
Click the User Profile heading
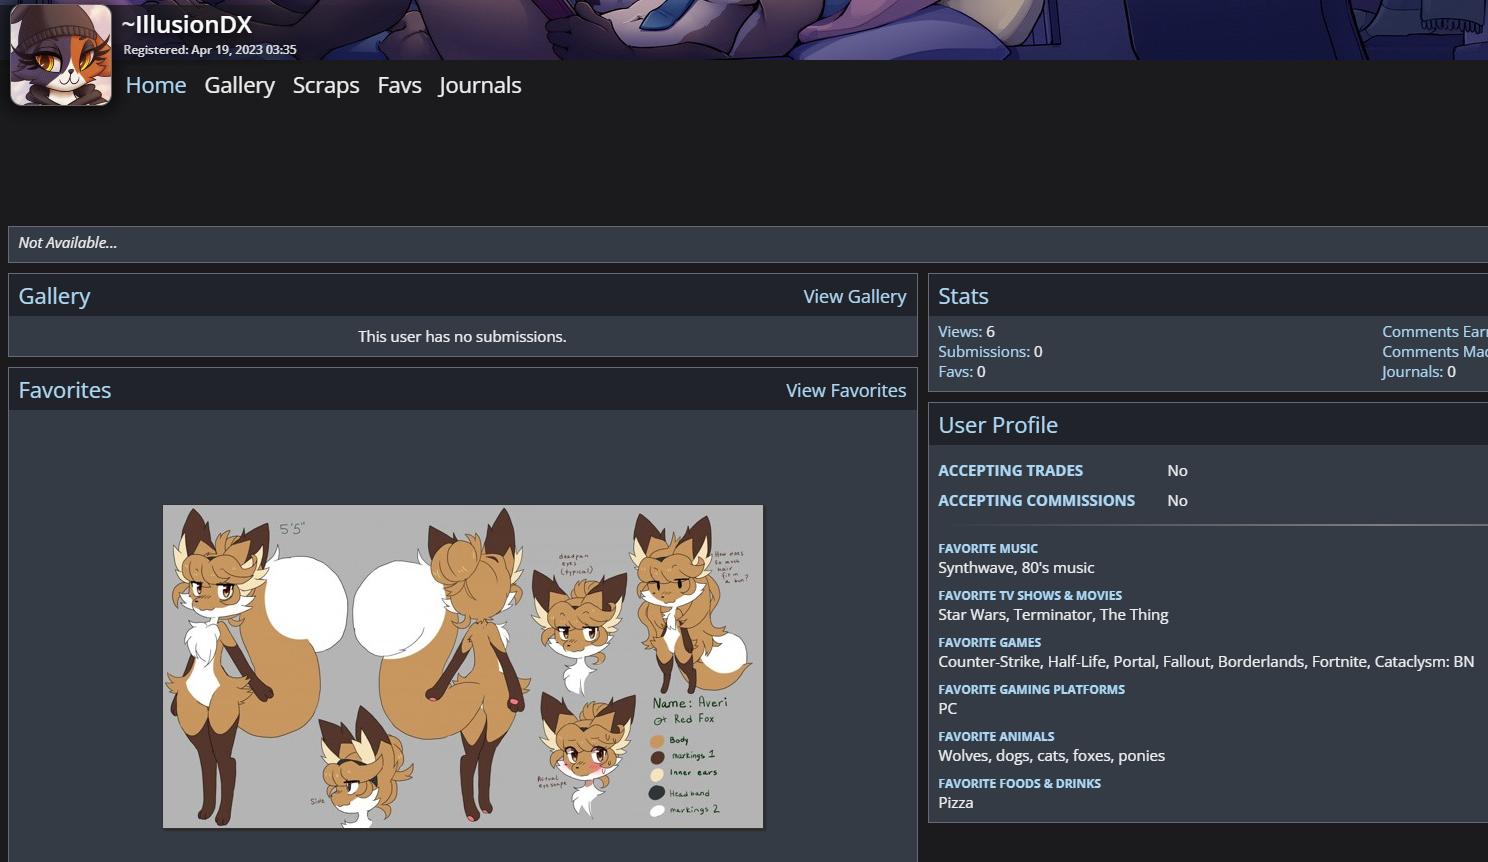coord(998,425)
